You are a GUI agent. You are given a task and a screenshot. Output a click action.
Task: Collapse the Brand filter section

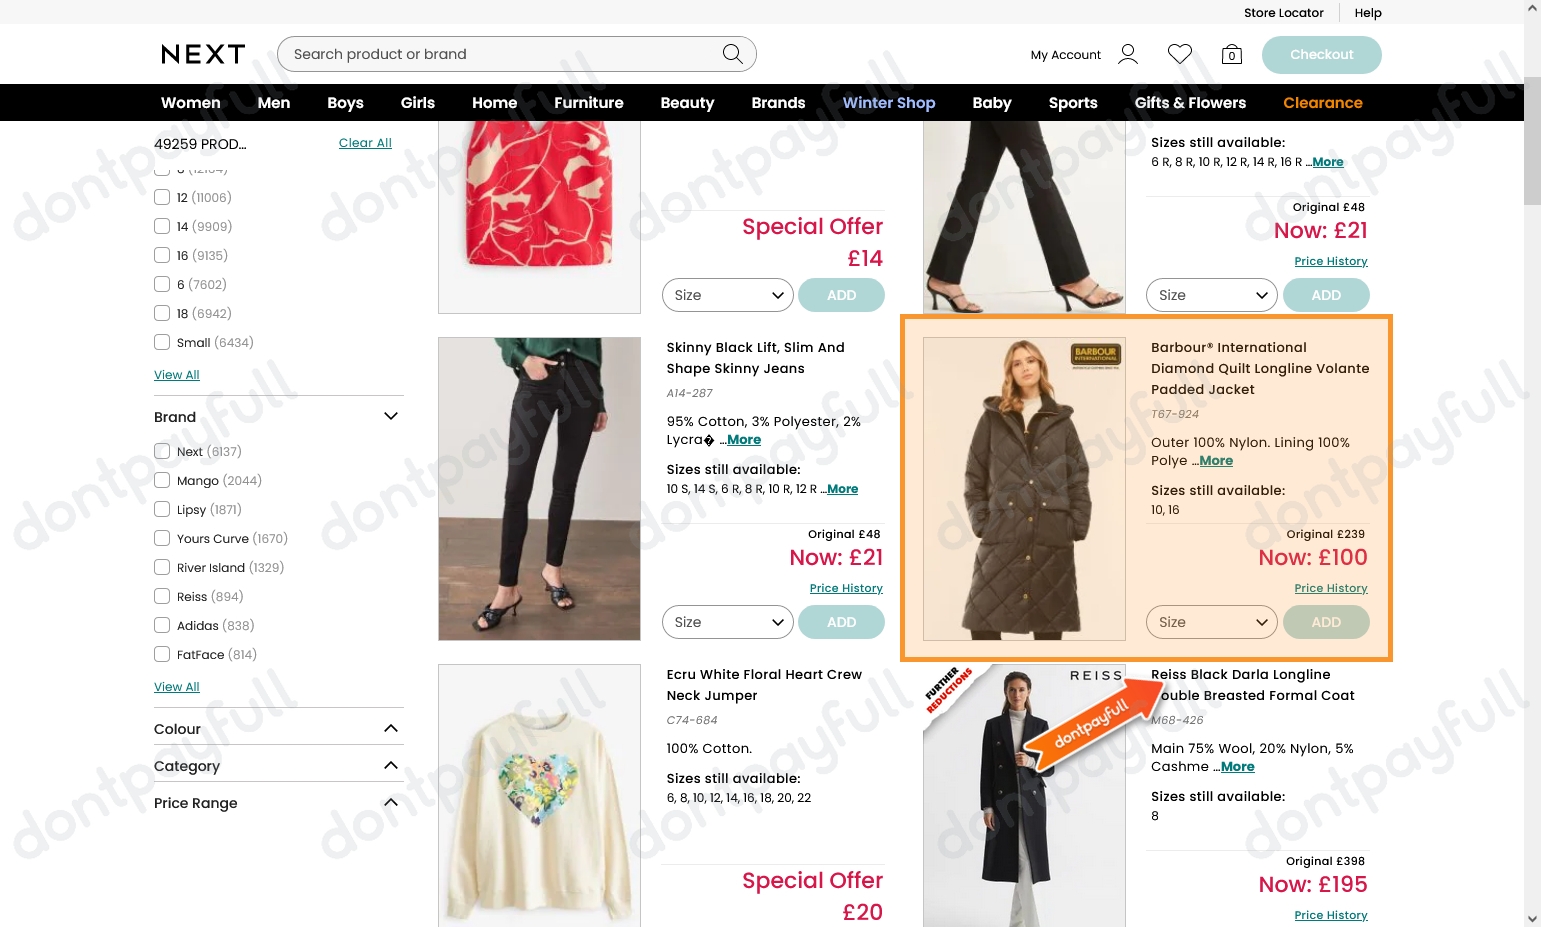pyautogui.click(x=391, y=416)
